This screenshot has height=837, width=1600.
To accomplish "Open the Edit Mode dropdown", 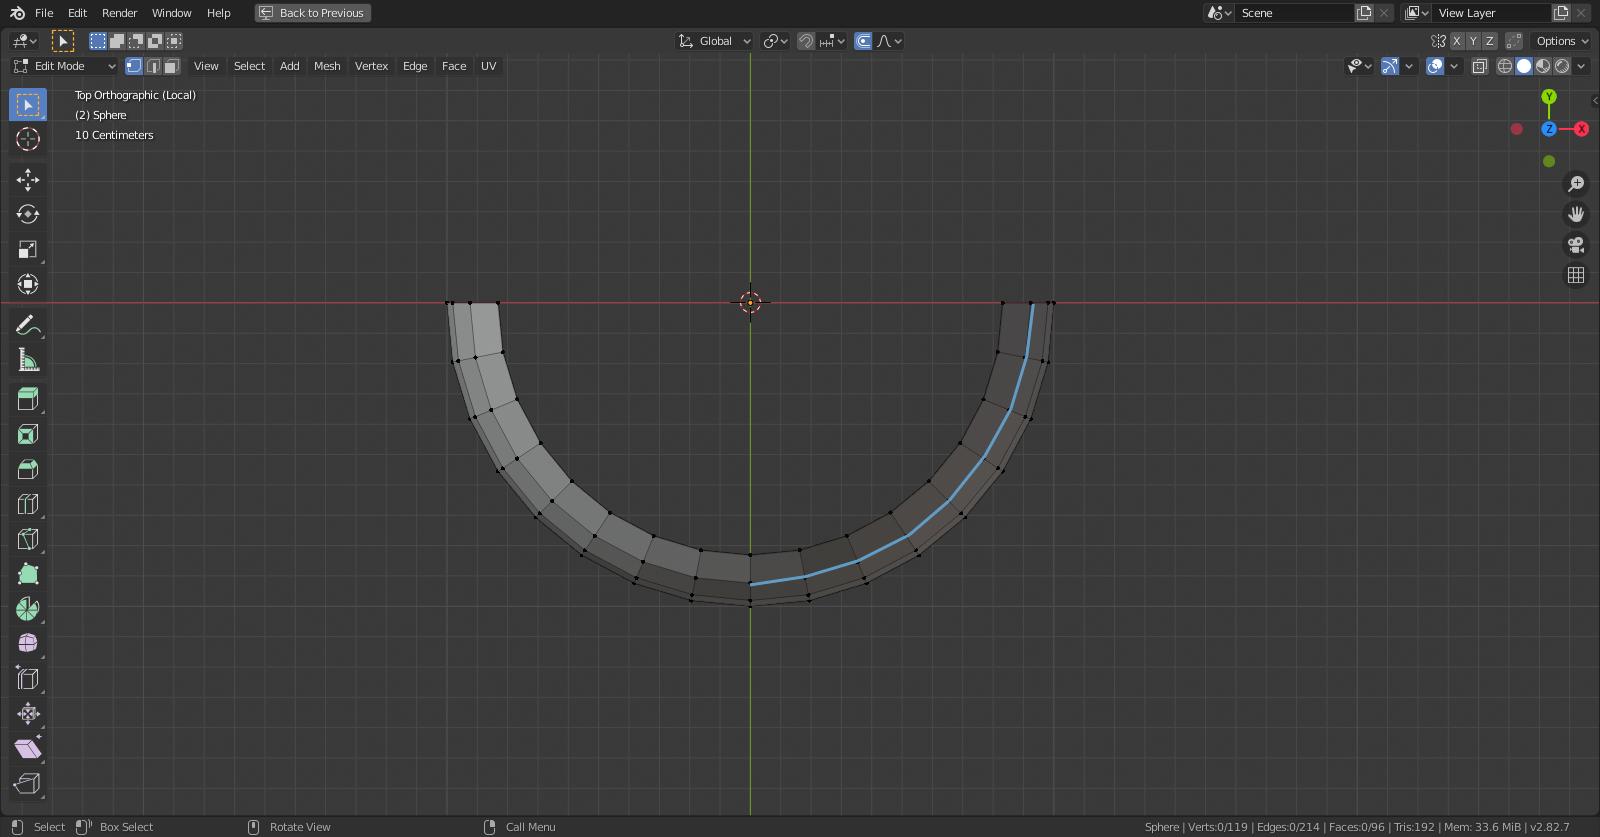I will tap(65, 66).
